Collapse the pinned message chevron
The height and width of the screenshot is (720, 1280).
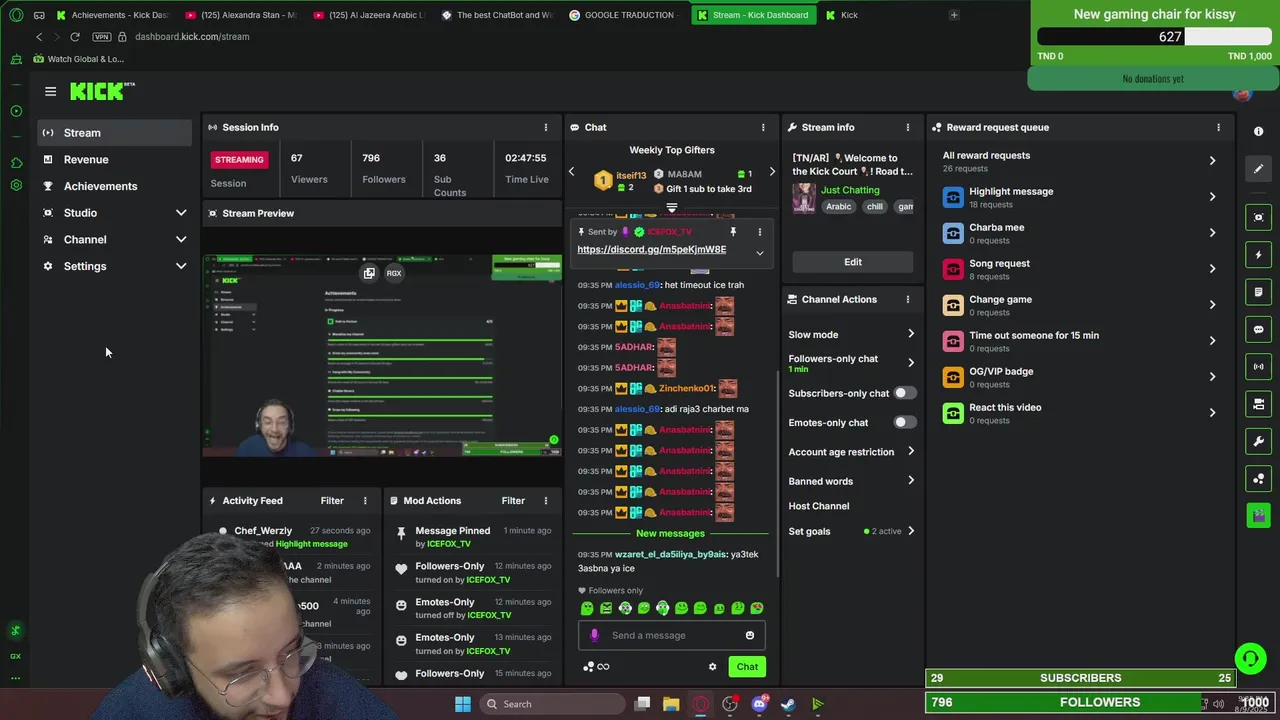click(759, 252)
